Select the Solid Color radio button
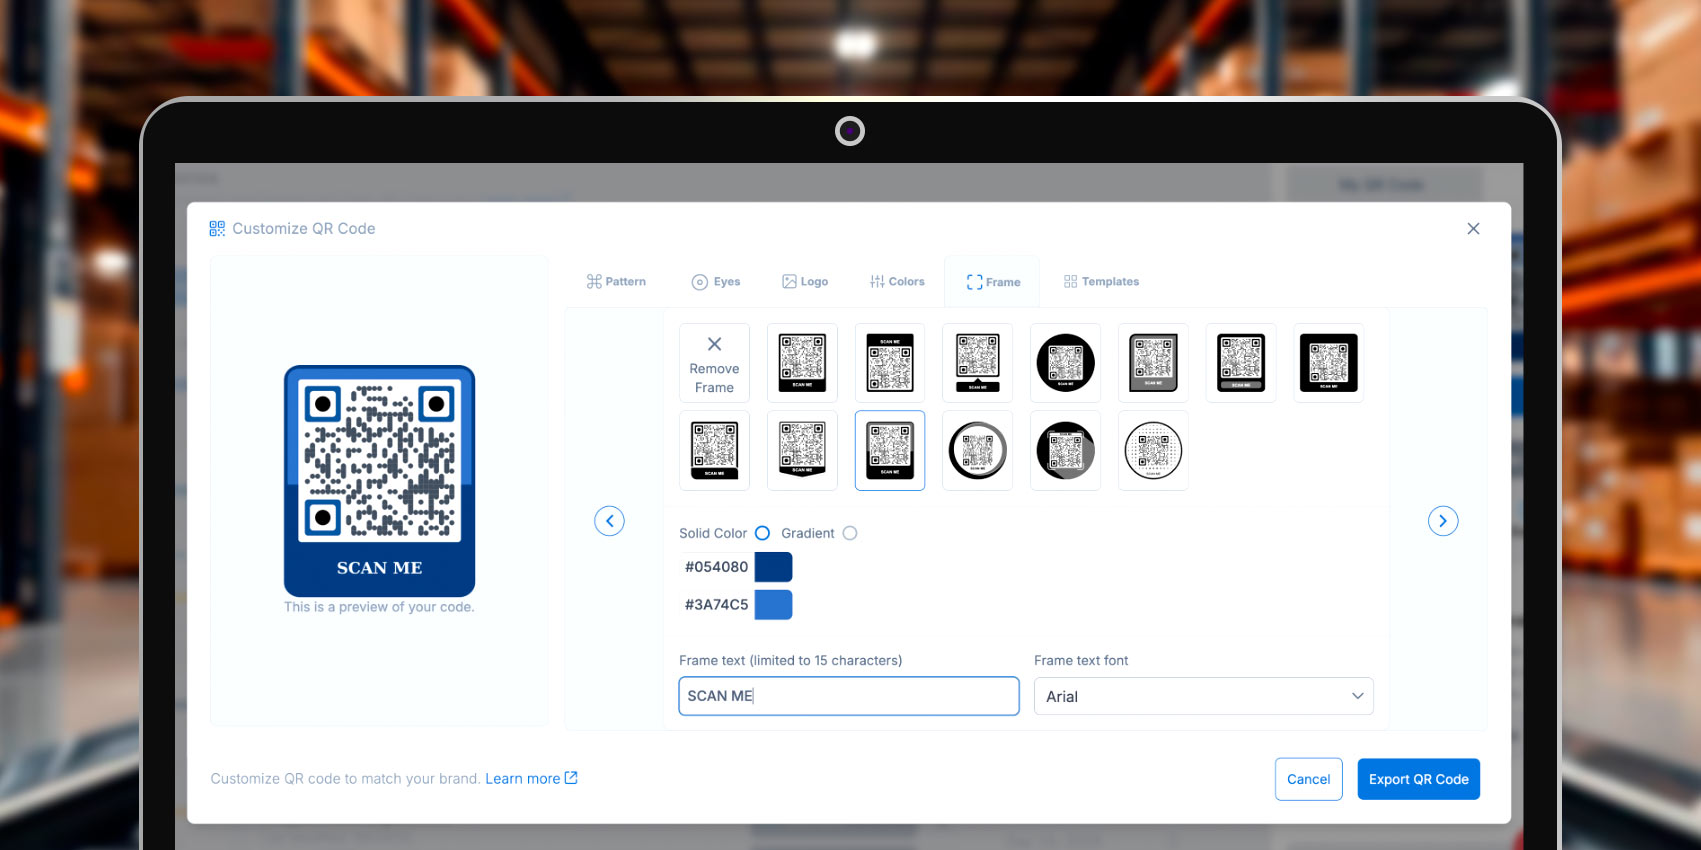This screenshot has width=1701, height=850. [x=762, y=533]
